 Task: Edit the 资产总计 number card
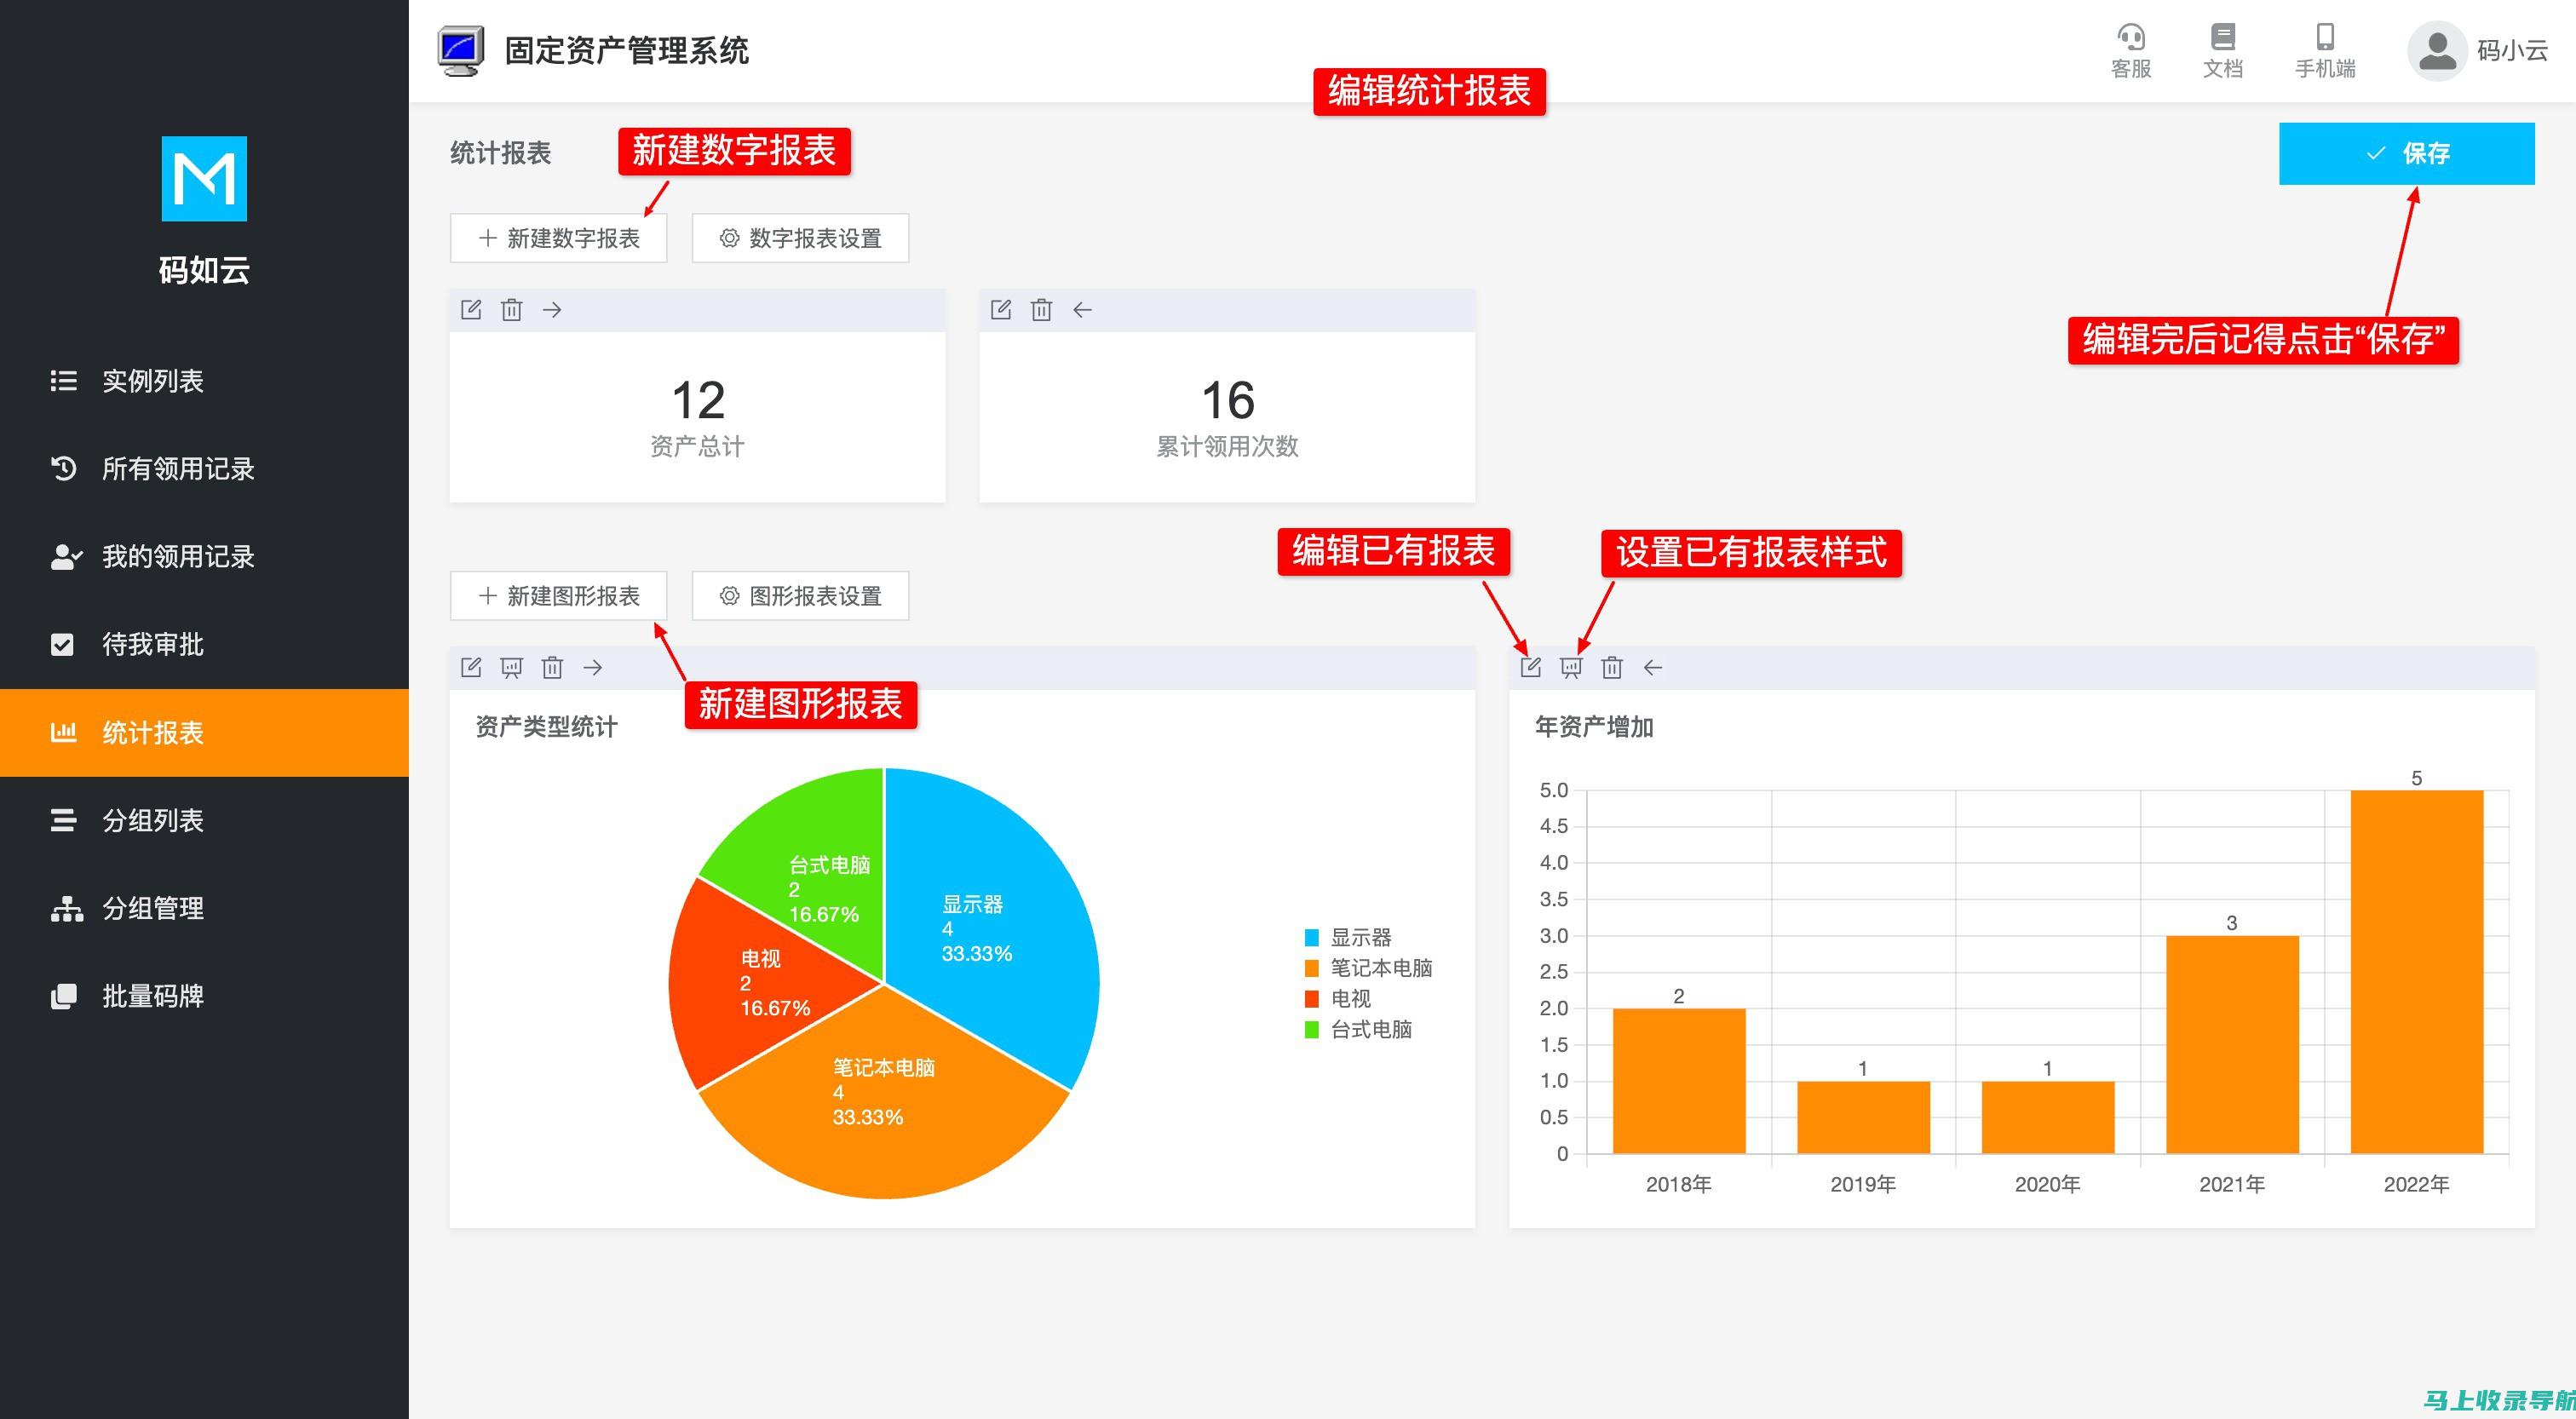[471, 310]
